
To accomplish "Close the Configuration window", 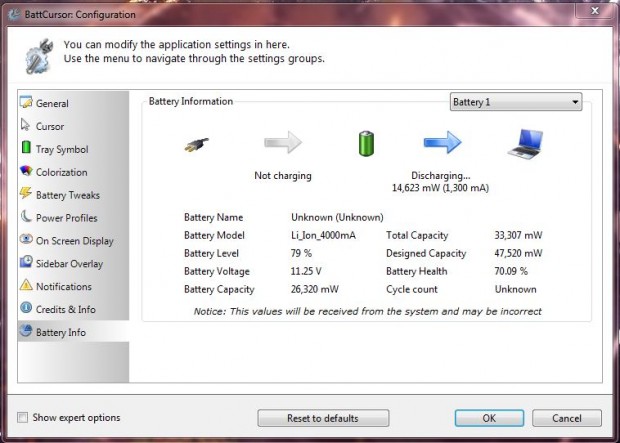I will (x=595, y=11).
